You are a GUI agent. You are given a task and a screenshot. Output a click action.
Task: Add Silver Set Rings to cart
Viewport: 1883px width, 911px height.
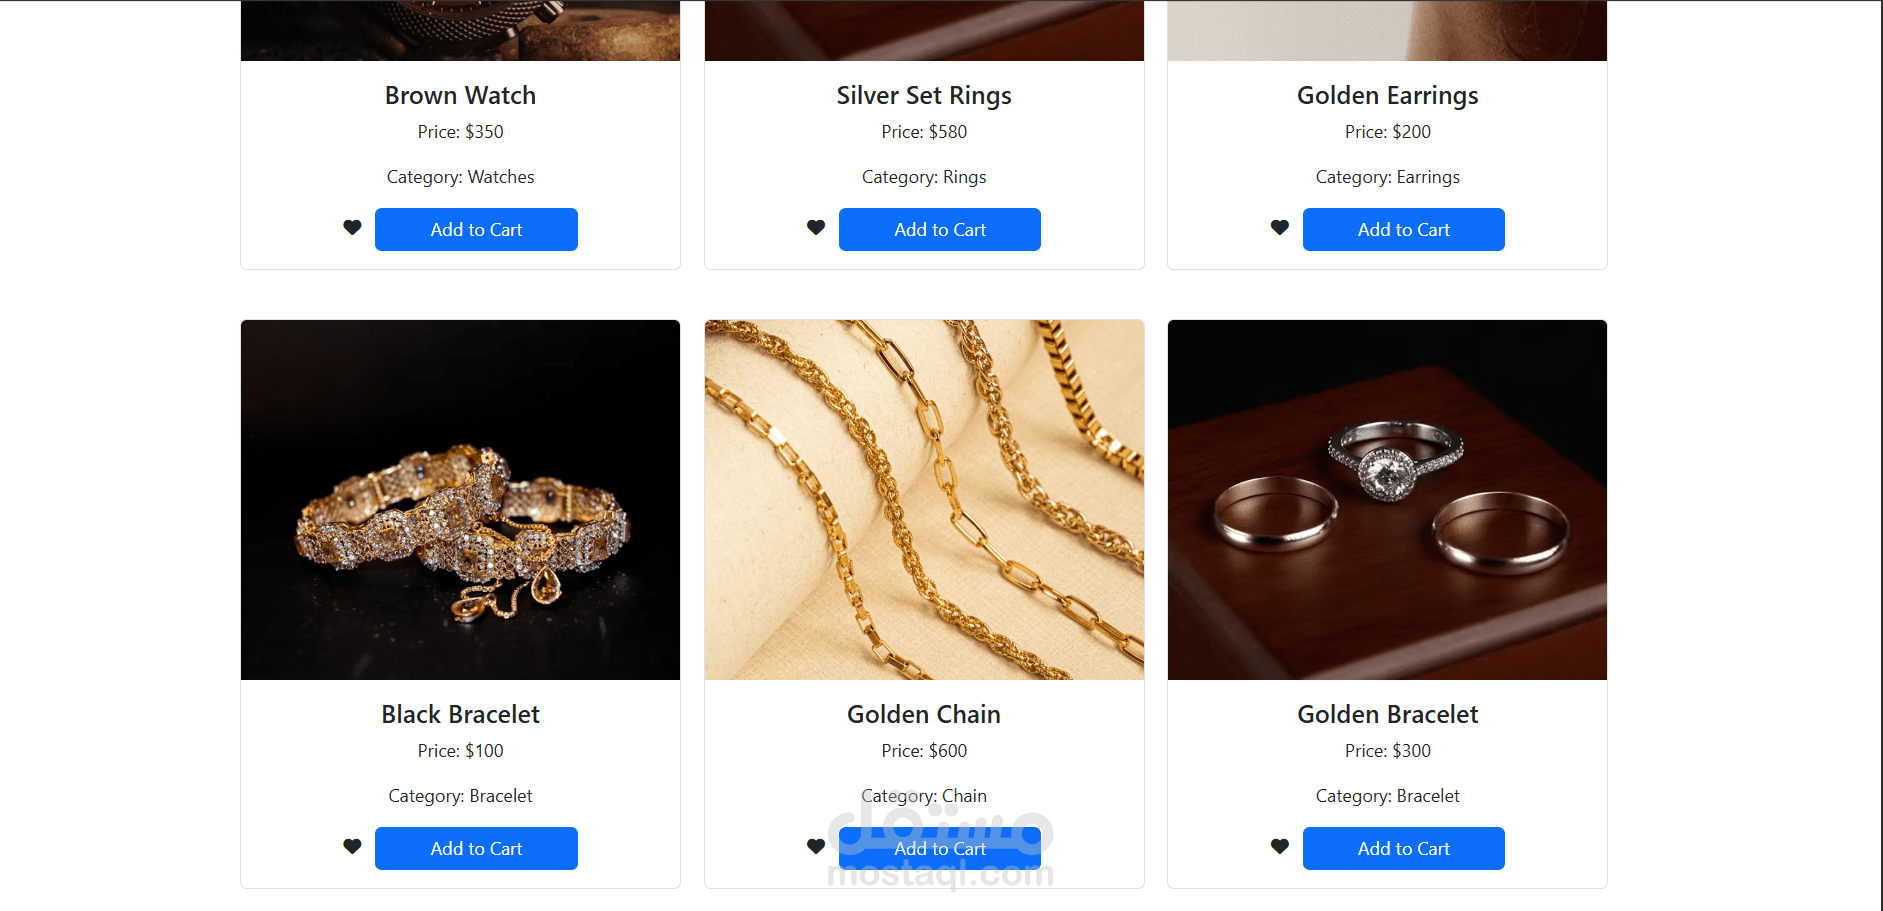pos(940,229)
